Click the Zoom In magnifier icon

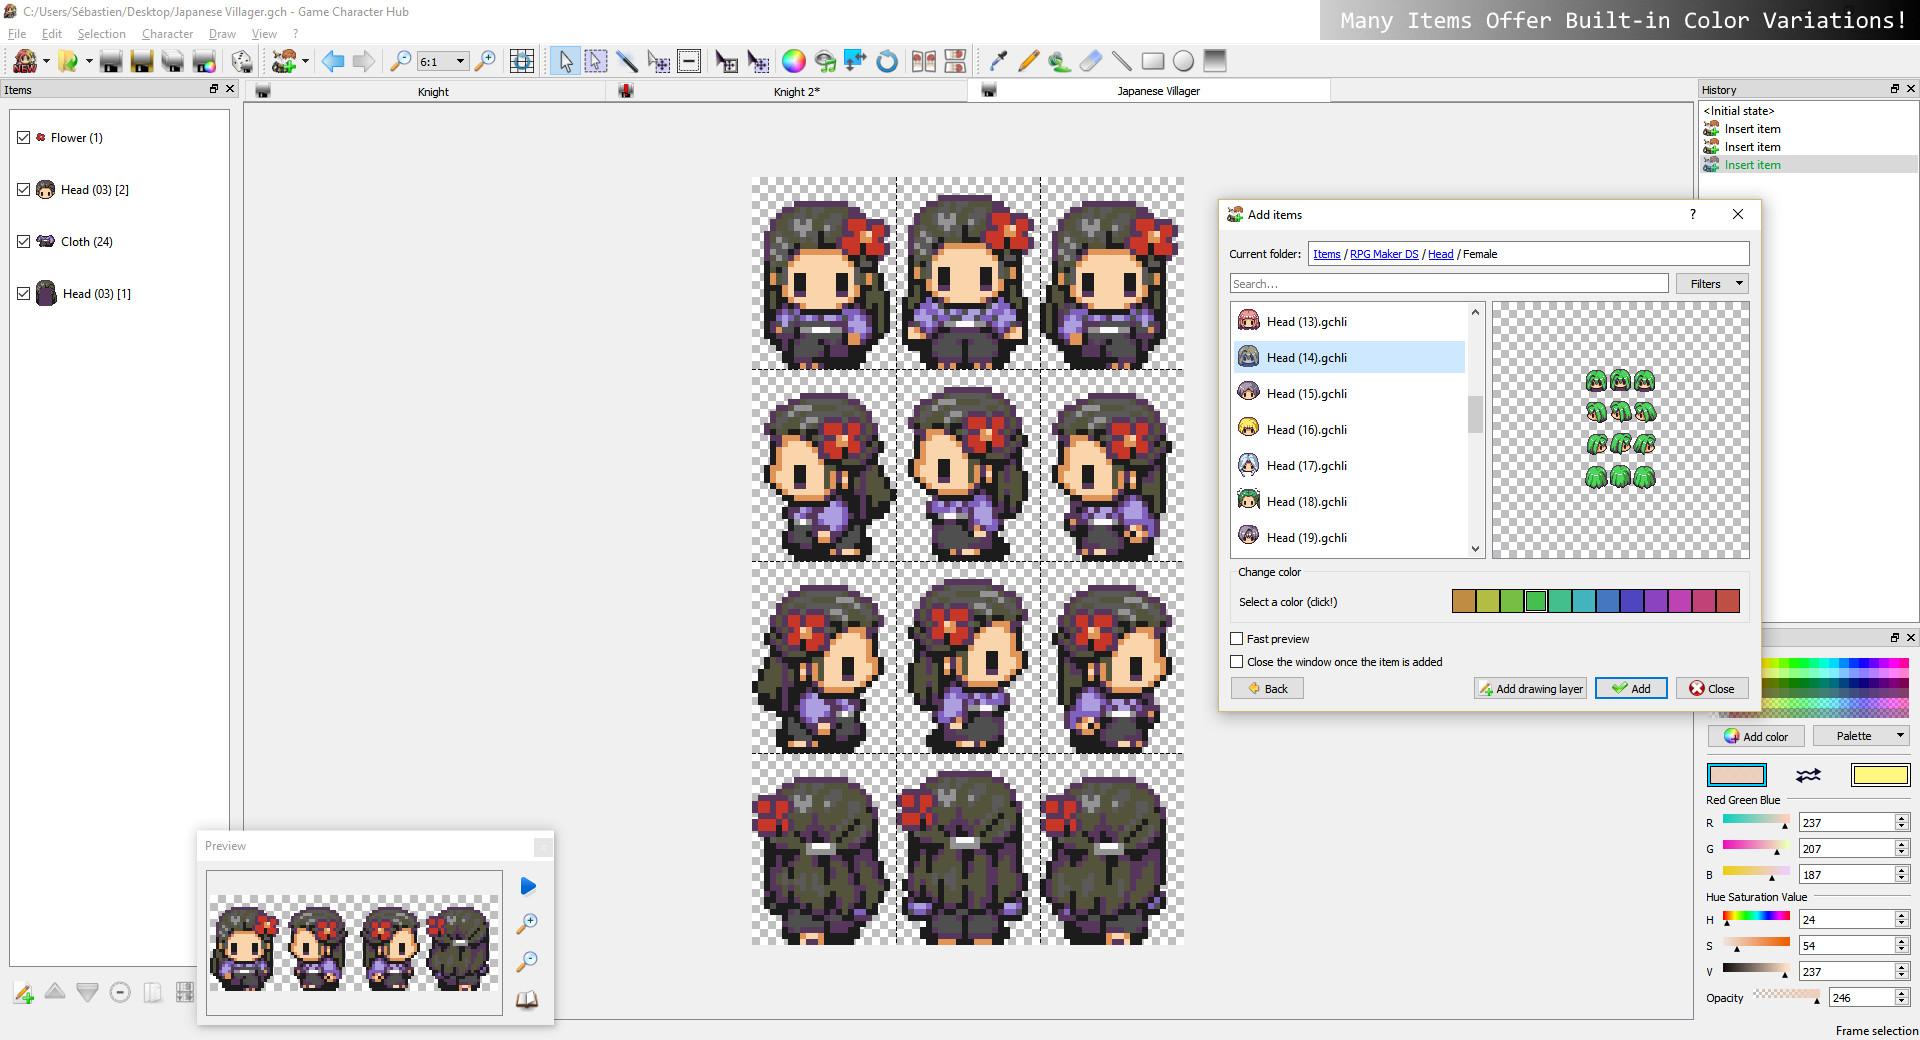487,61
